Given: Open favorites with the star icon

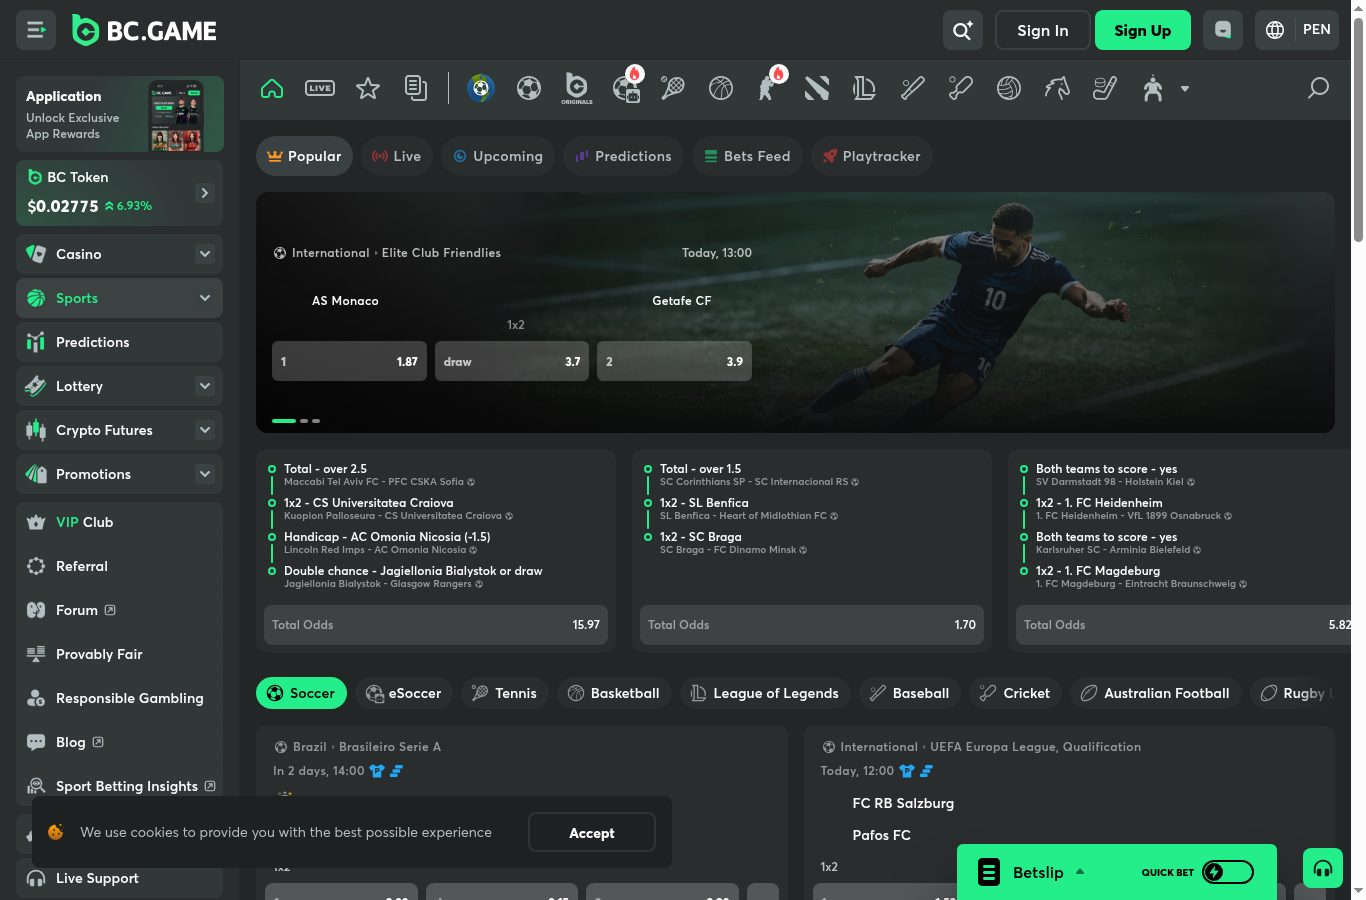Looking at the screenshot, I should tap(368, 88).
